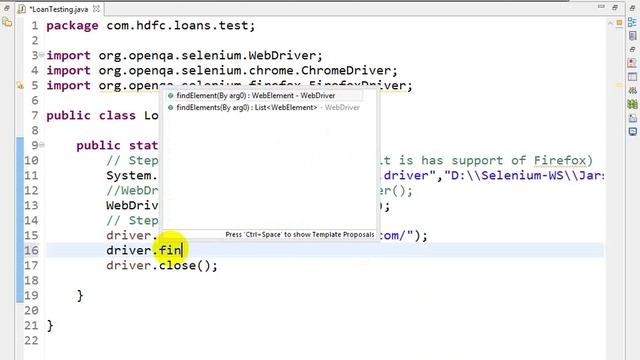
Task: Click the yellow overview ruler warning square
Action: [619, 23]
